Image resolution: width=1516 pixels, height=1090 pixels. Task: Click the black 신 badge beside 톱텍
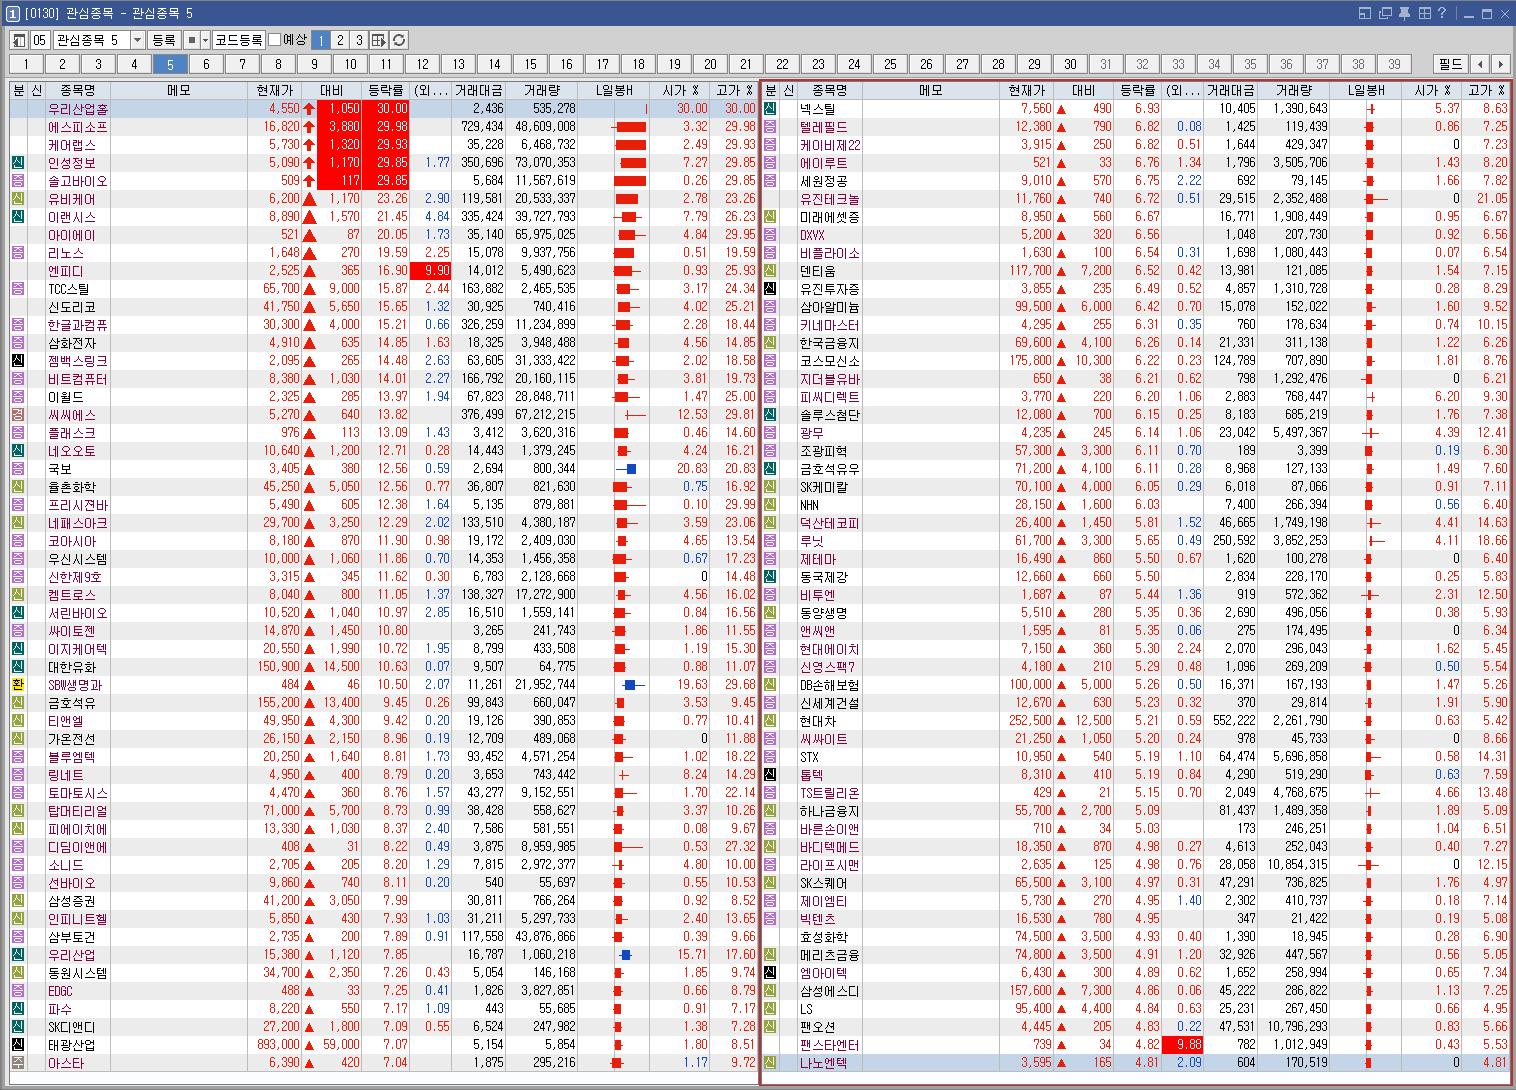pos(770,775)
